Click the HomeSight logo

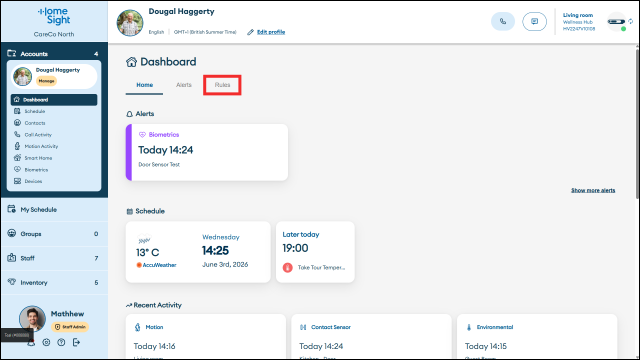point(54,16)
